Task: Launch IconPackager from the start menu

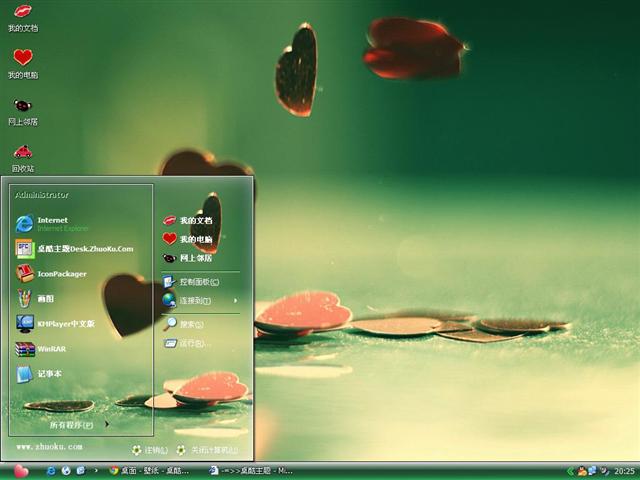Action: coord(61,274)
